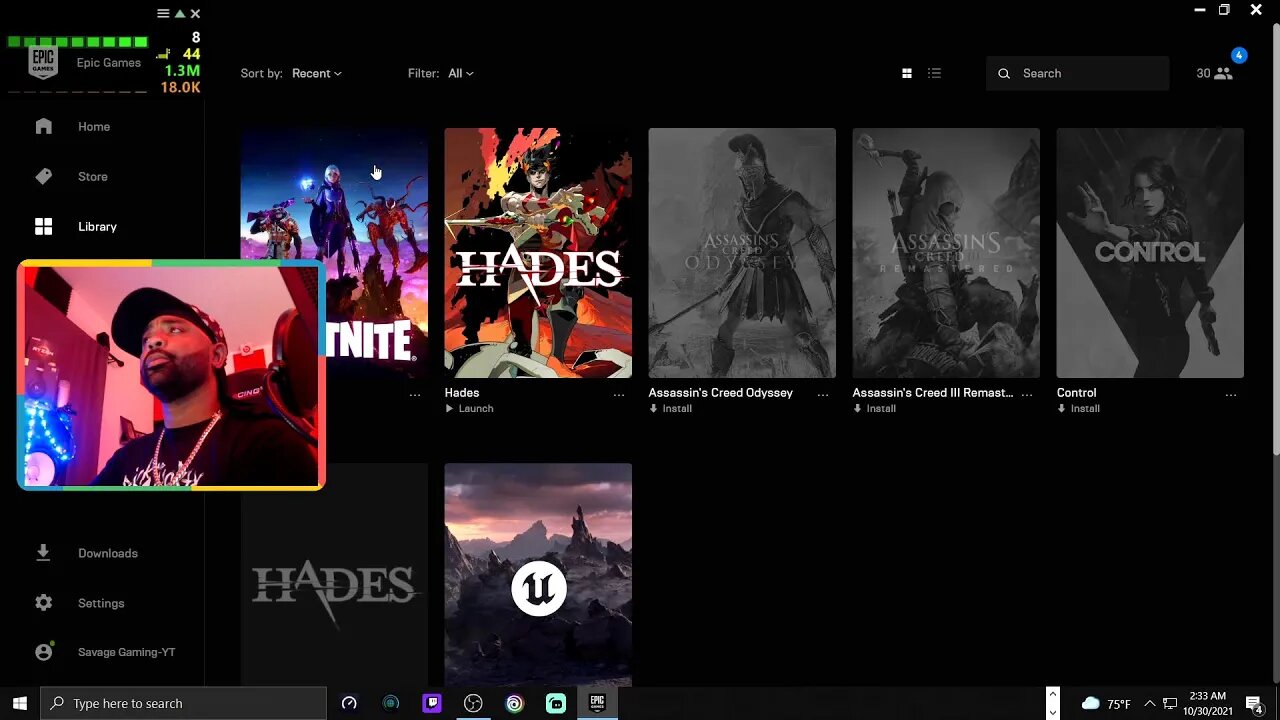
Task: Open the Windows Start menu
Action: click(x=20, y=703)
